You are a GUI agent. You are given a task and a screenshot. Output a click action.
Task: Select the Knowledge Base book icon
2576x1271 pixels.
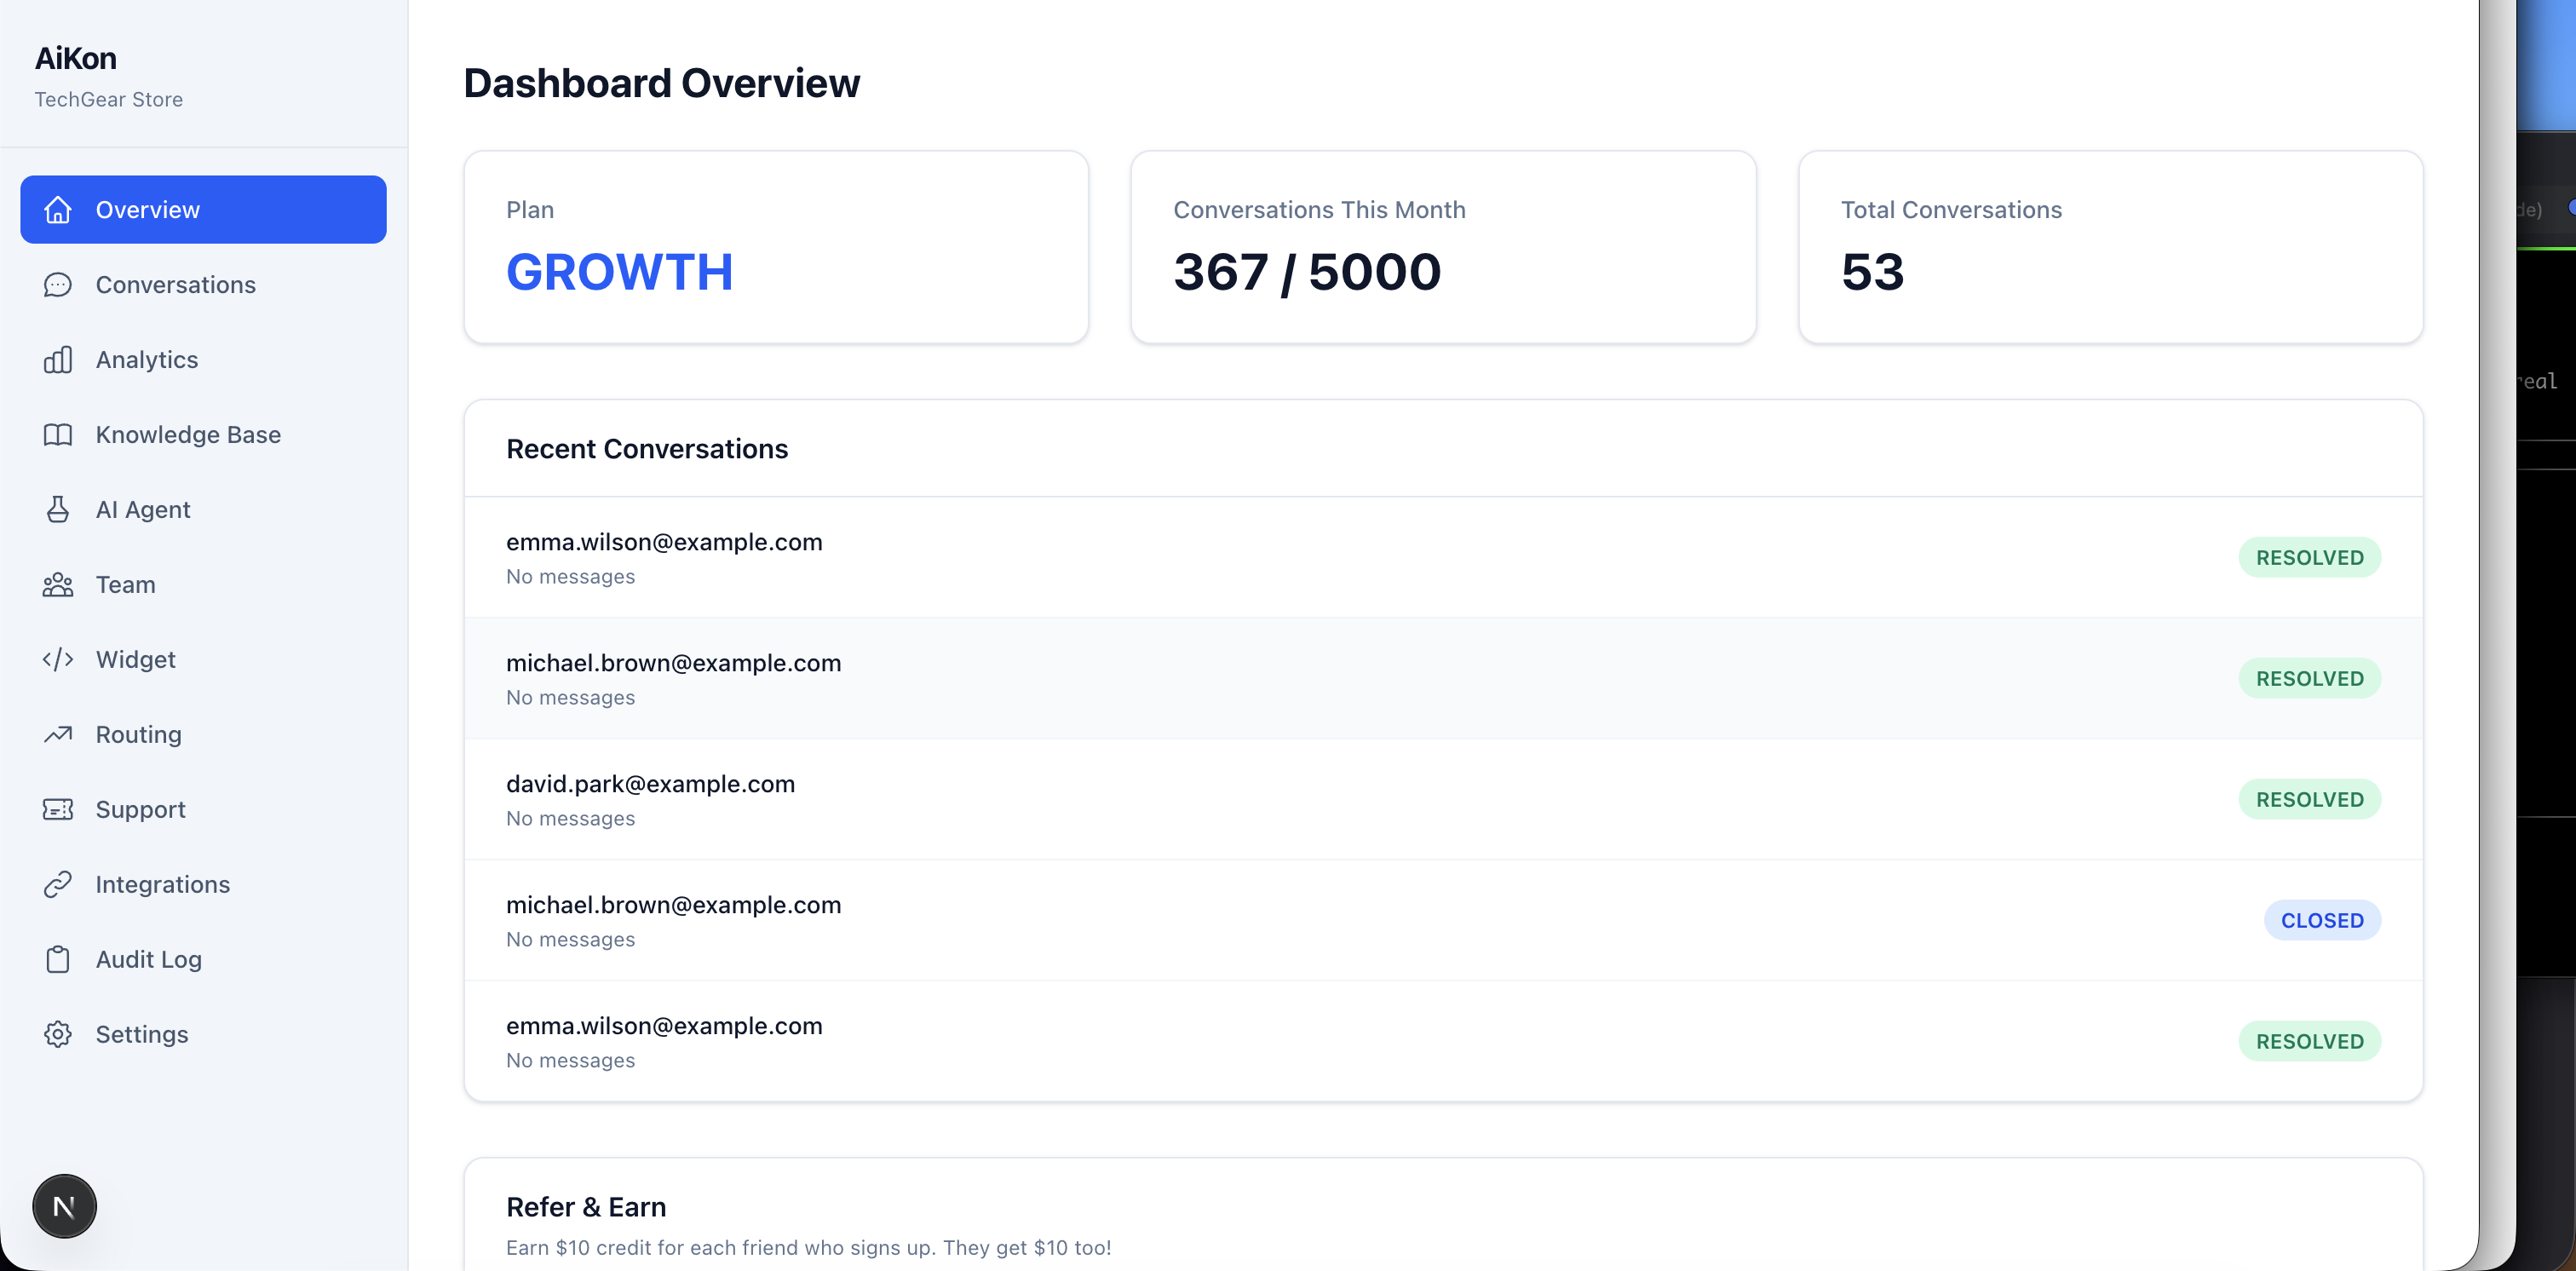(x=58, y=435)
